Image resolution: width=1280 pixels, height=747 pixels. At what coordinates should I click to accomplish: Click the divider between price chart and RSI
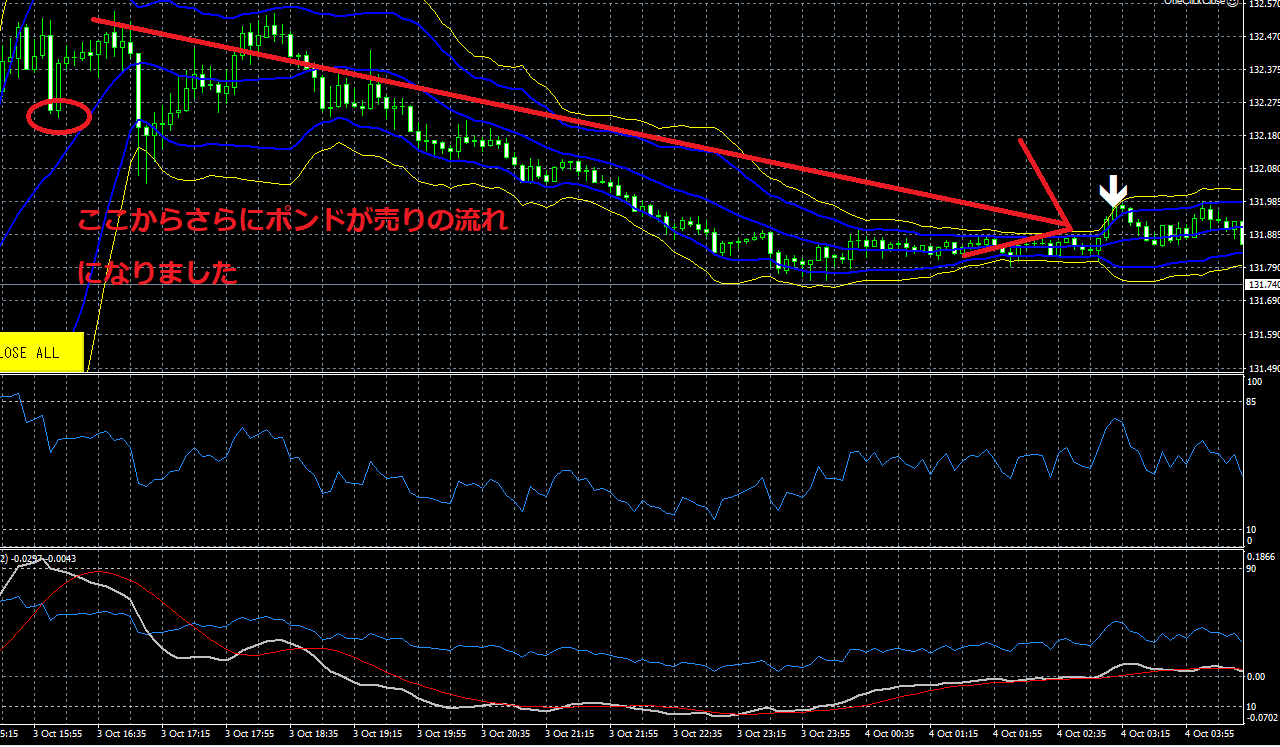[620, 374]
